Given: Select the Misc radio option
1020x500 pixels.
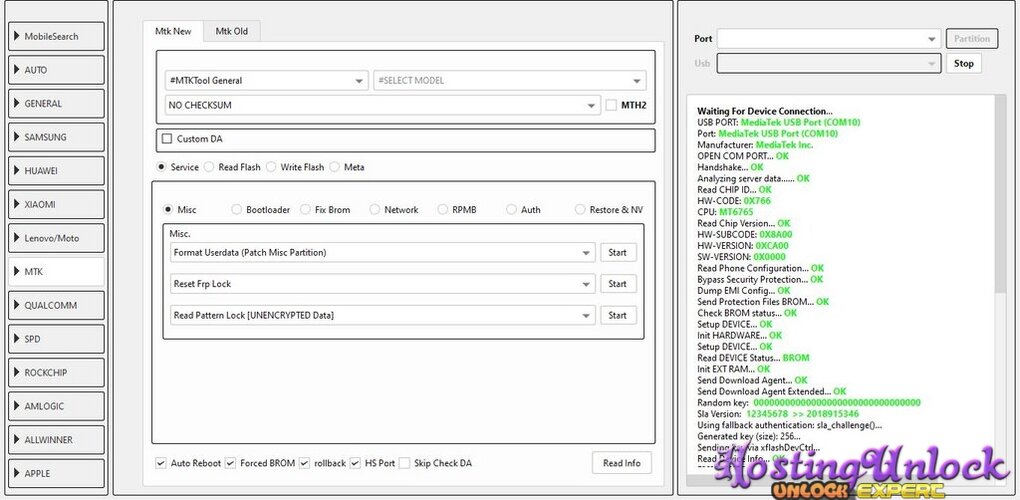Looking at the screenshot, I should pyautogui.click(x=168, y=210).
